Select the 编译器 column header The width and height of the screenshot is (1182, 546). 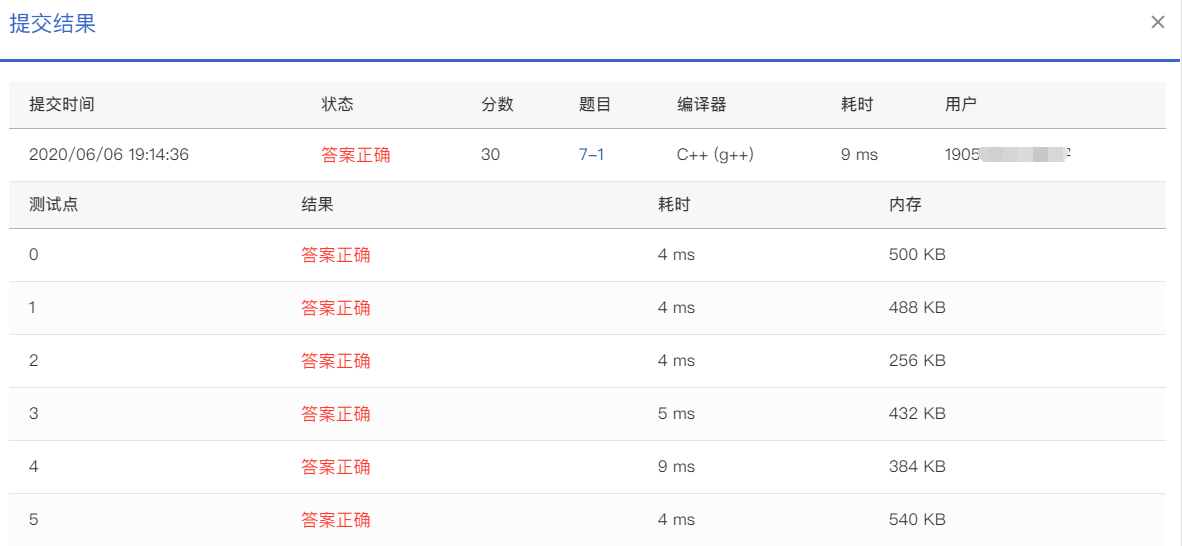(701, 105)
